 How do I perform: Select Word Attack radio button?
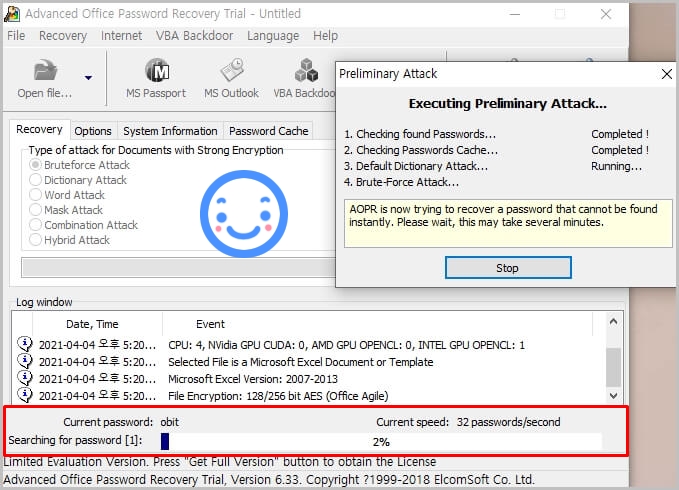point(35,195)
